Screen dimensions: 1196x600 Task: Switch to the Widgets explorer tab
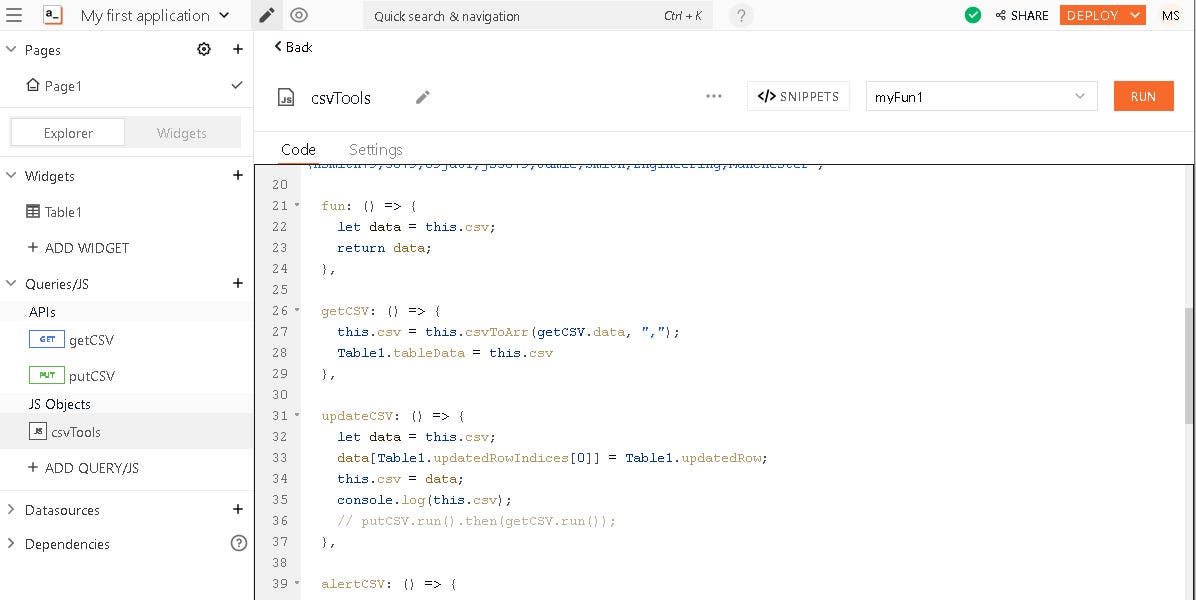[183, 131]
